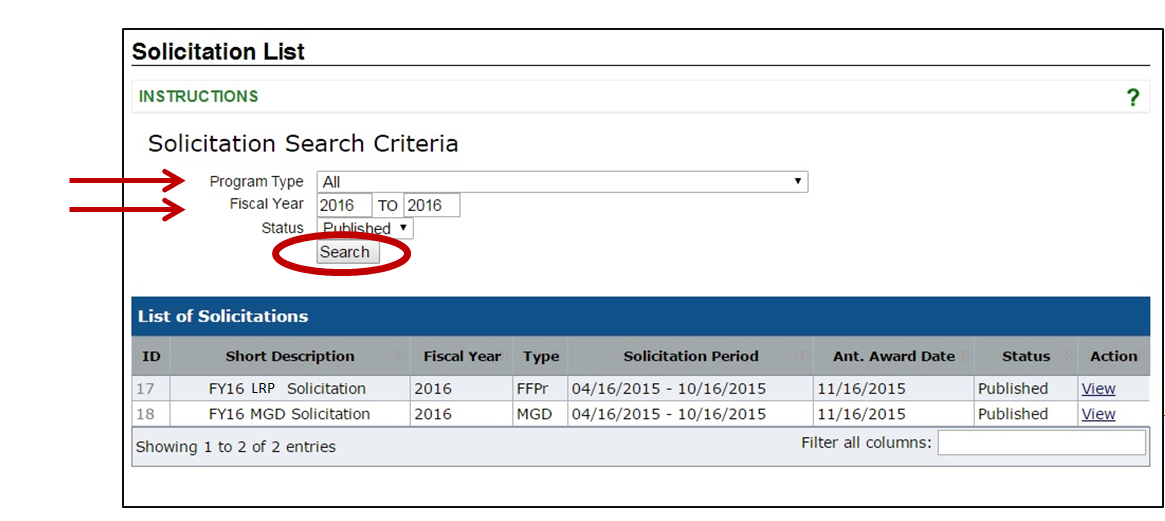This screenshot has height=521, width=1165.
Task: Sort by the Fiscal Year column header
Action: pos(462,356)
